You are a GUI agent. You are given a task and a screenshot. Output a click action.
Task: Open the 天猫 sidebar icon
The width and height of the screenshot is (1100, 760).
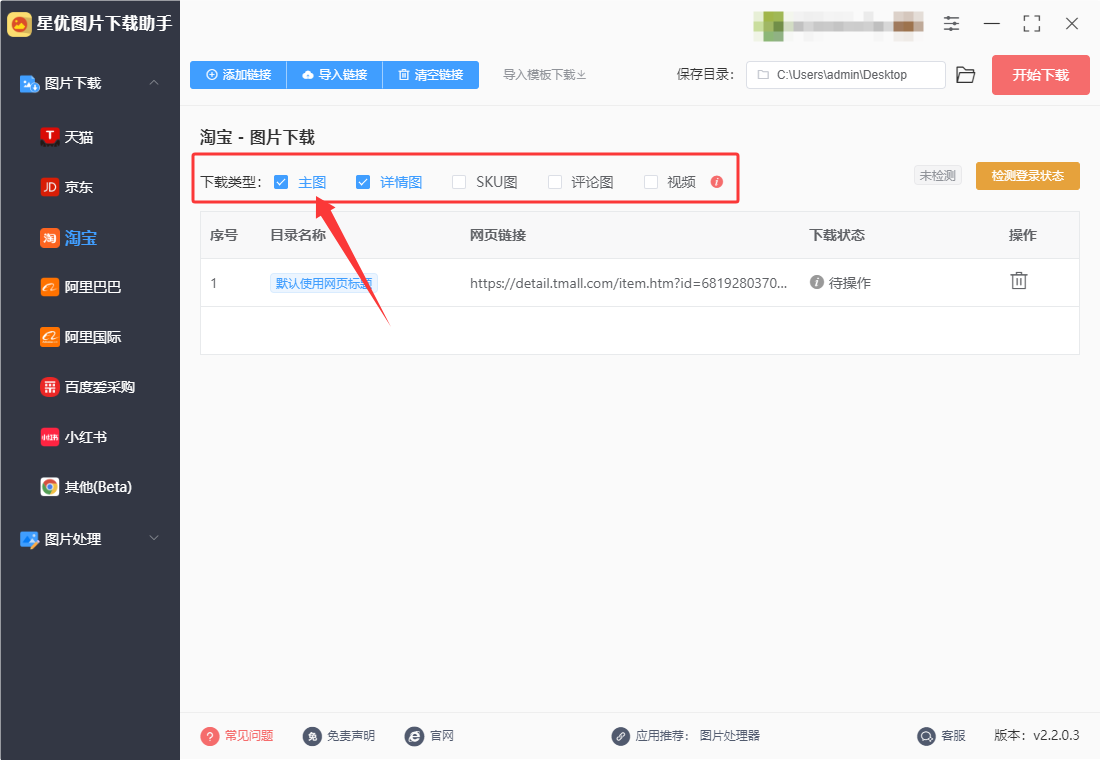tap(49, 137)
